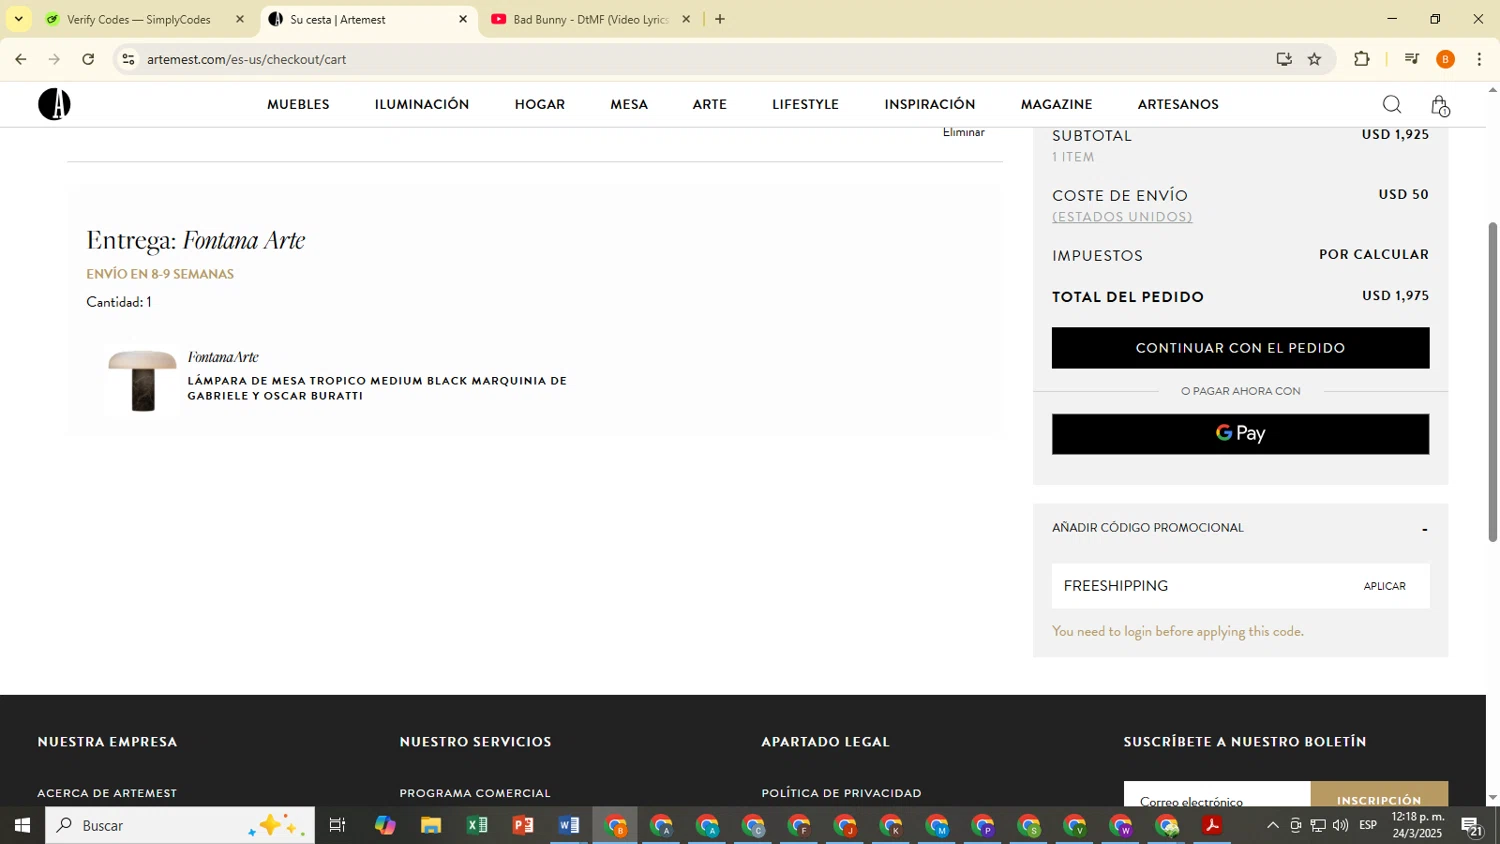Open ILUMINACIÓN menu
The height and width of the screenshot is (844, 1500).
tap(422, 104)
